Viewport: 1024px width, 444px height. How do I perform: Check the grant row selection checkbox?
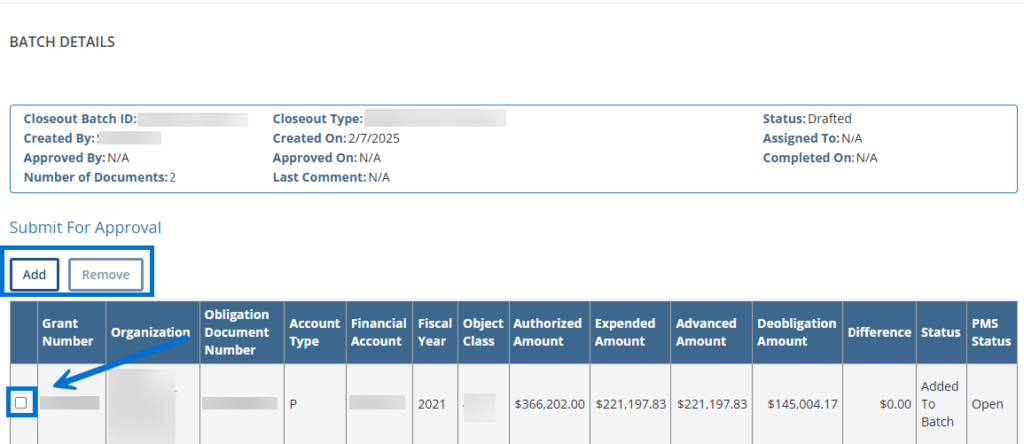pos(22,403)
